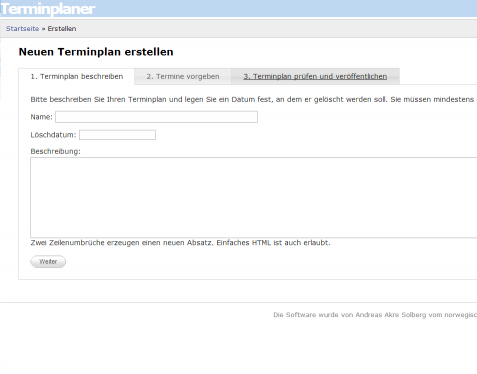This screenshot has width=477, height=374.
Task: Select the '1. Terminplan beschreiben' tab
Action: [x=77, y=76]
